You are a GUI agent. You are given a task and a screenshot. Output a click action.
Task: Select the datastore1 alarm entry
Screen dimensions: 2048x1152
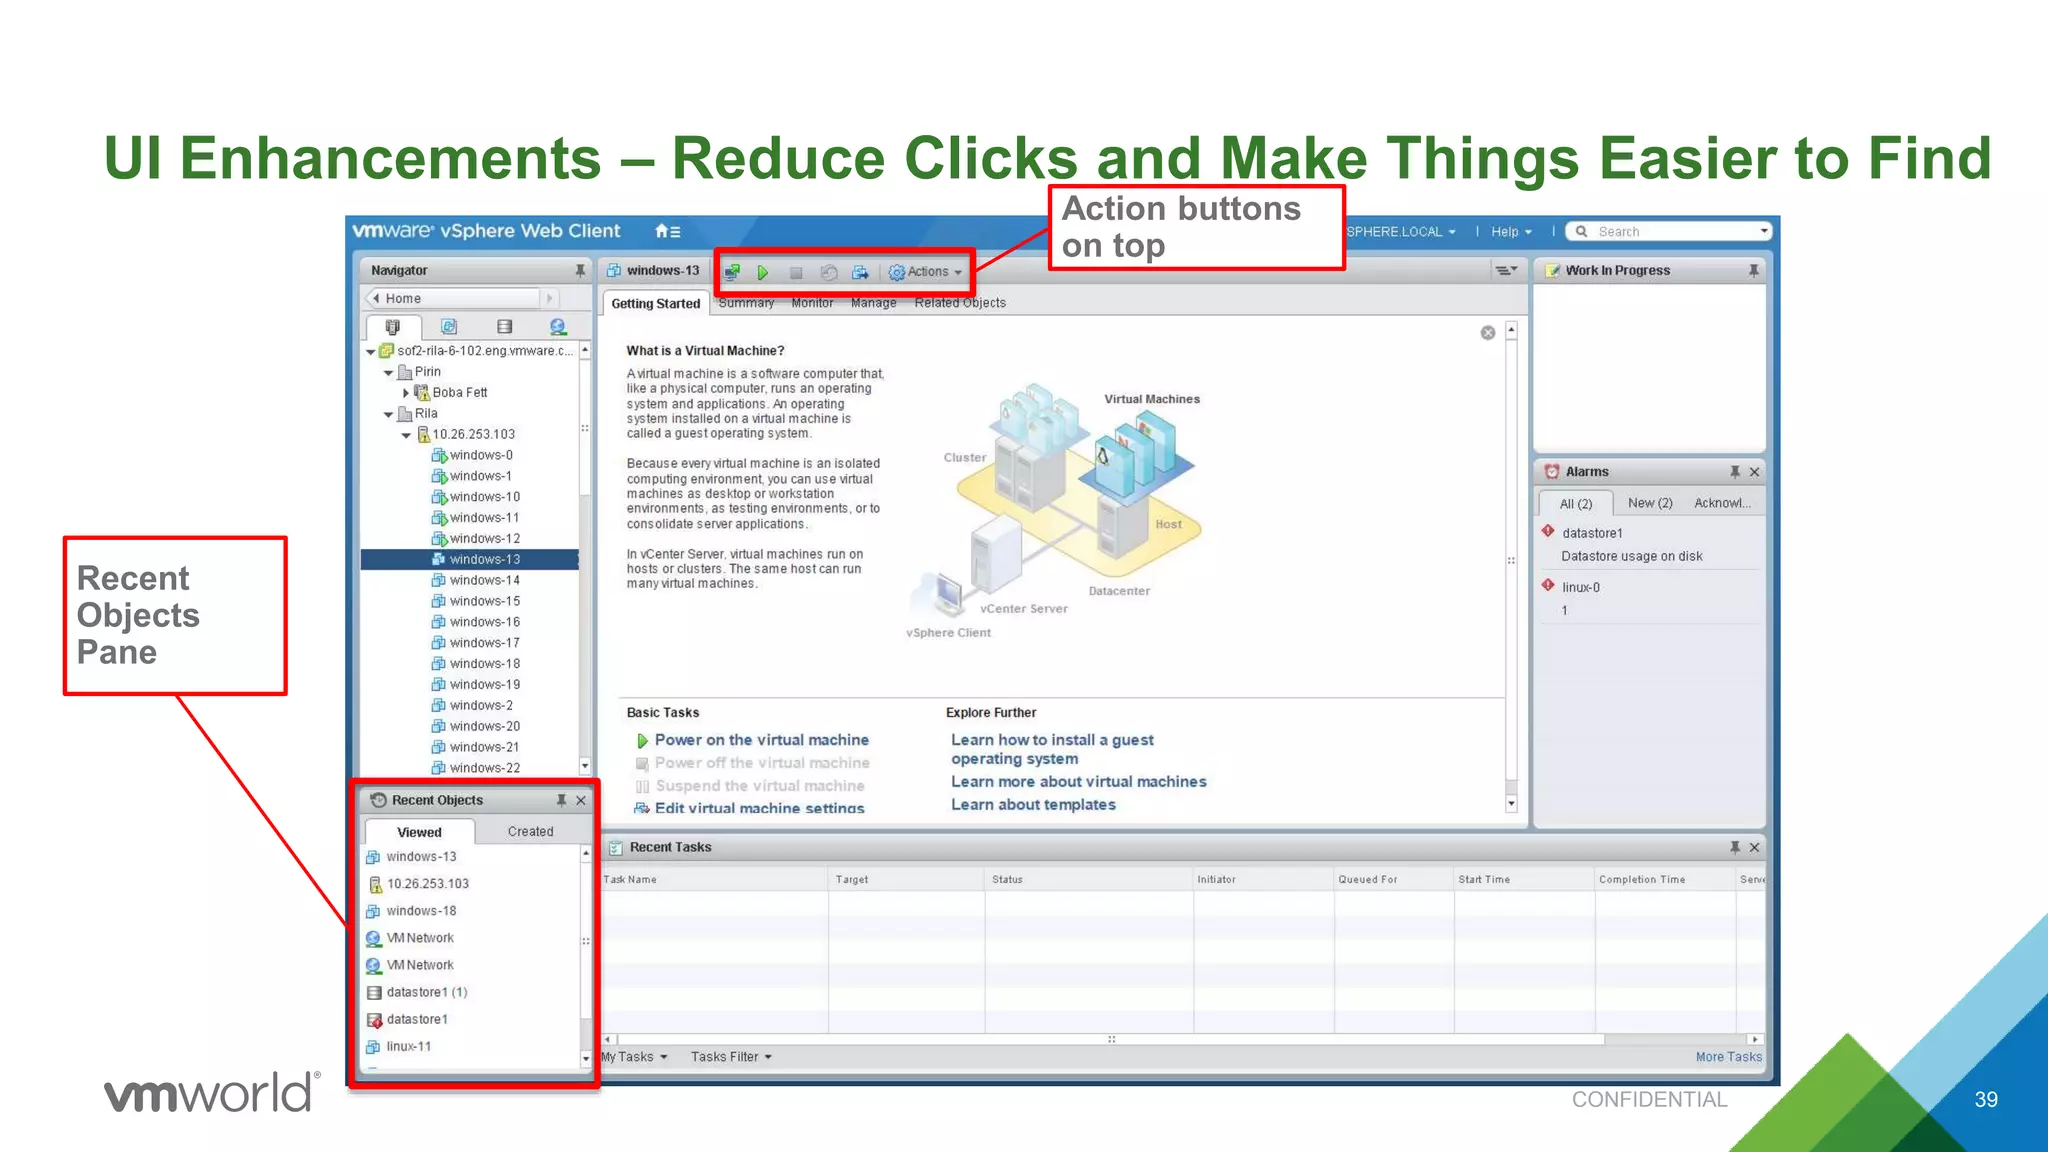1650,545
